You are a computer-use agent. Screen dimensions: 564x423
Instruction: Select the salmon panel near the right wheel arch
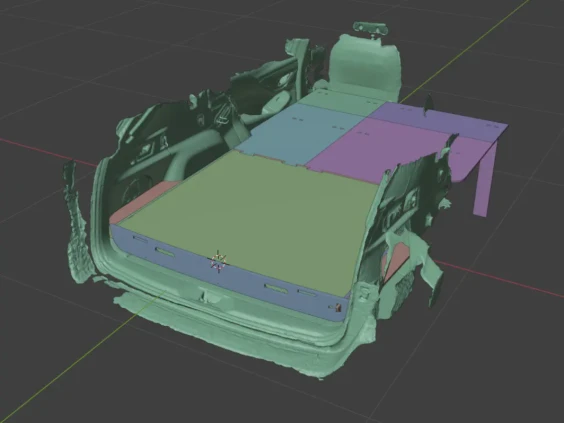coord(396,261)
